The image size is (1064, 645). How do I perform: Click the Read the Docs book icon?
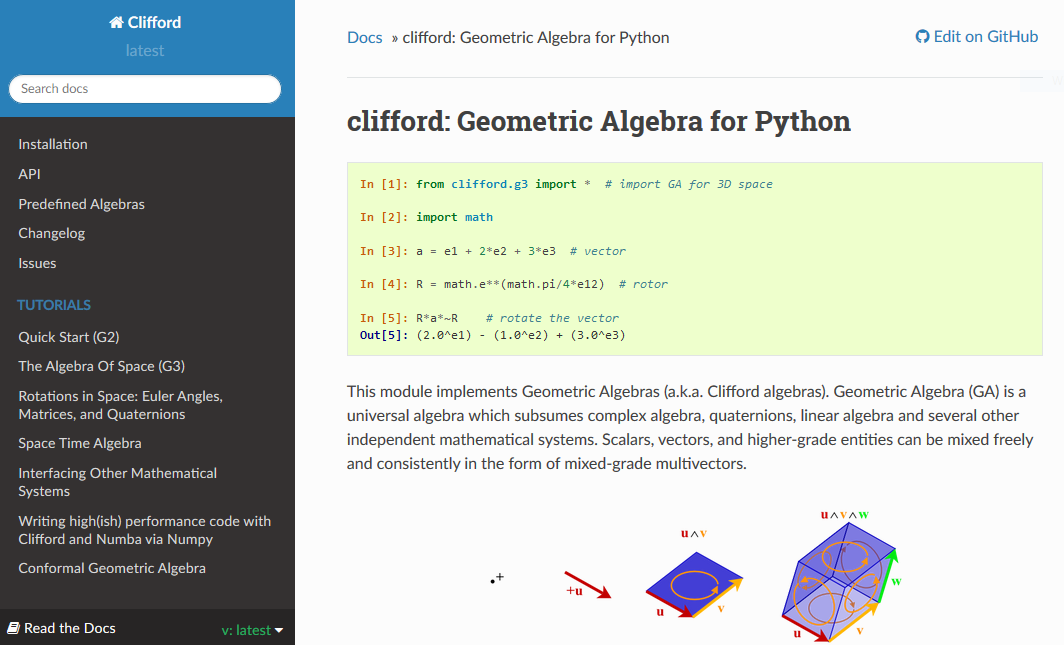[x=13, y=628]
